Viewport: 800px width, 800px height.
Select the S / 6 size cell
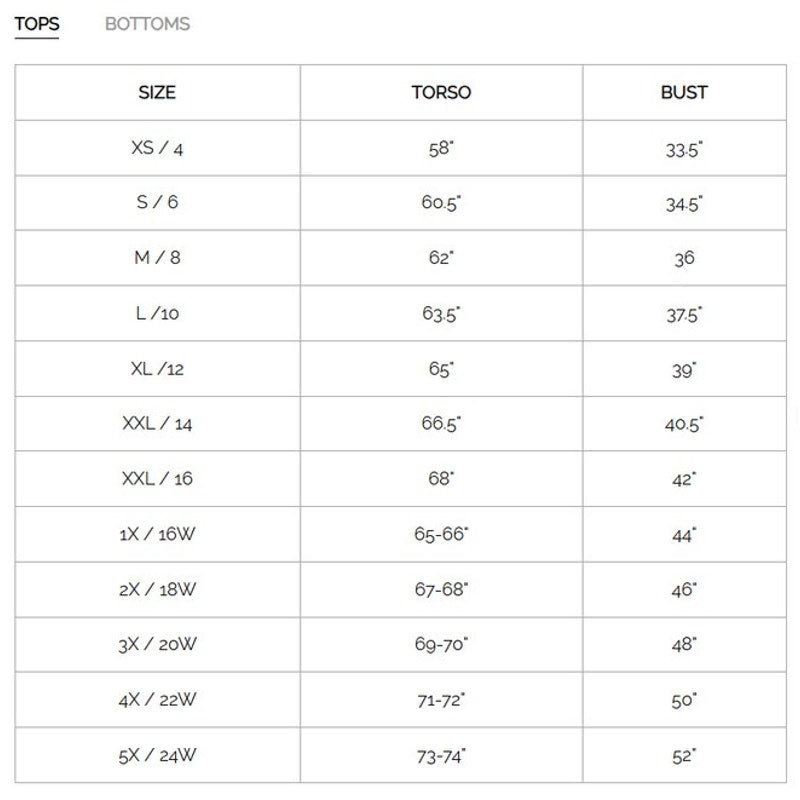[157, 202]
